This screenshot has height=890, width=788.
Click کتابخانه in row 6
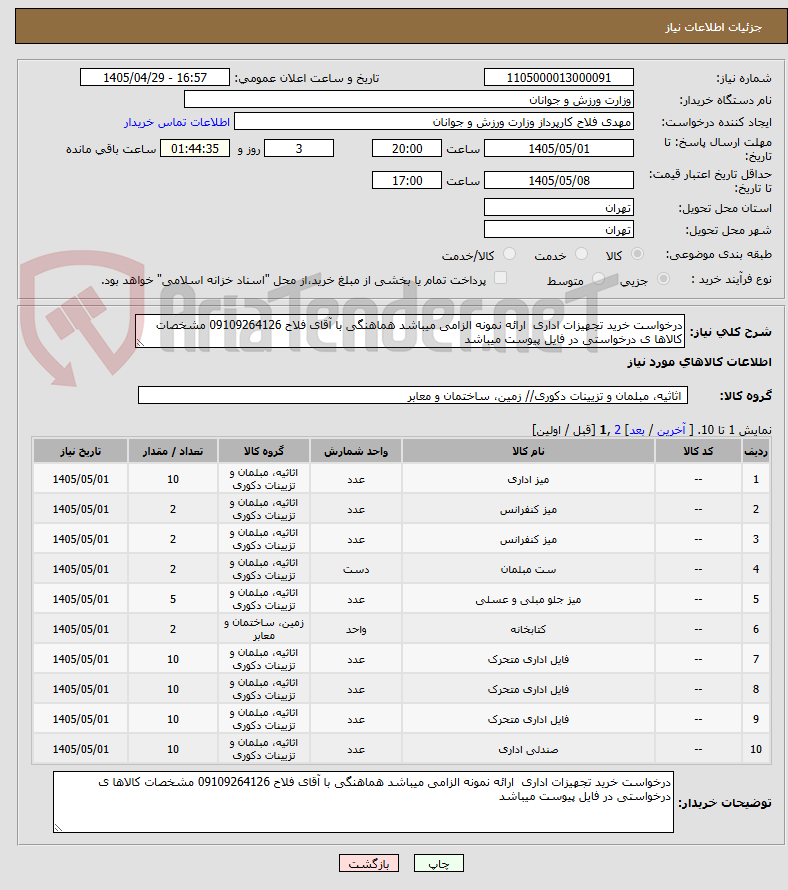coord(528,629)
